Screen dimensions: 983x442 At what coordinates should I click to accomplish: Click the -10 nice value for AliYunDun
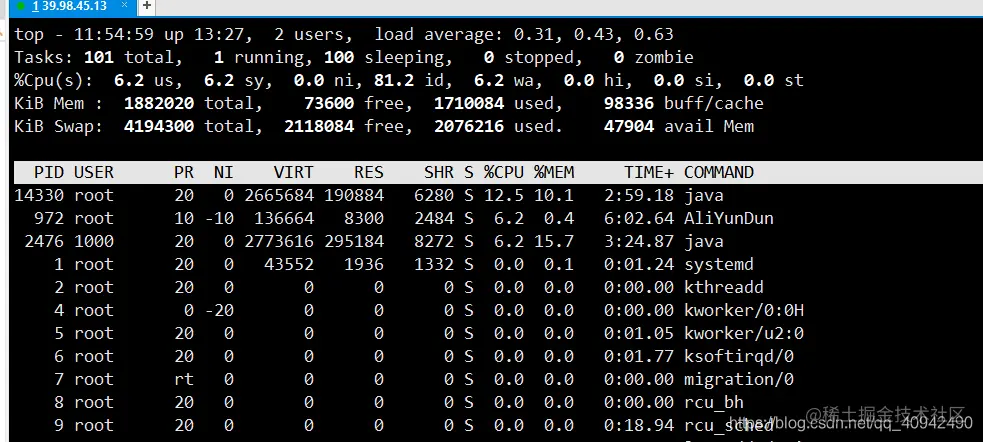click(x=219, y=218)
